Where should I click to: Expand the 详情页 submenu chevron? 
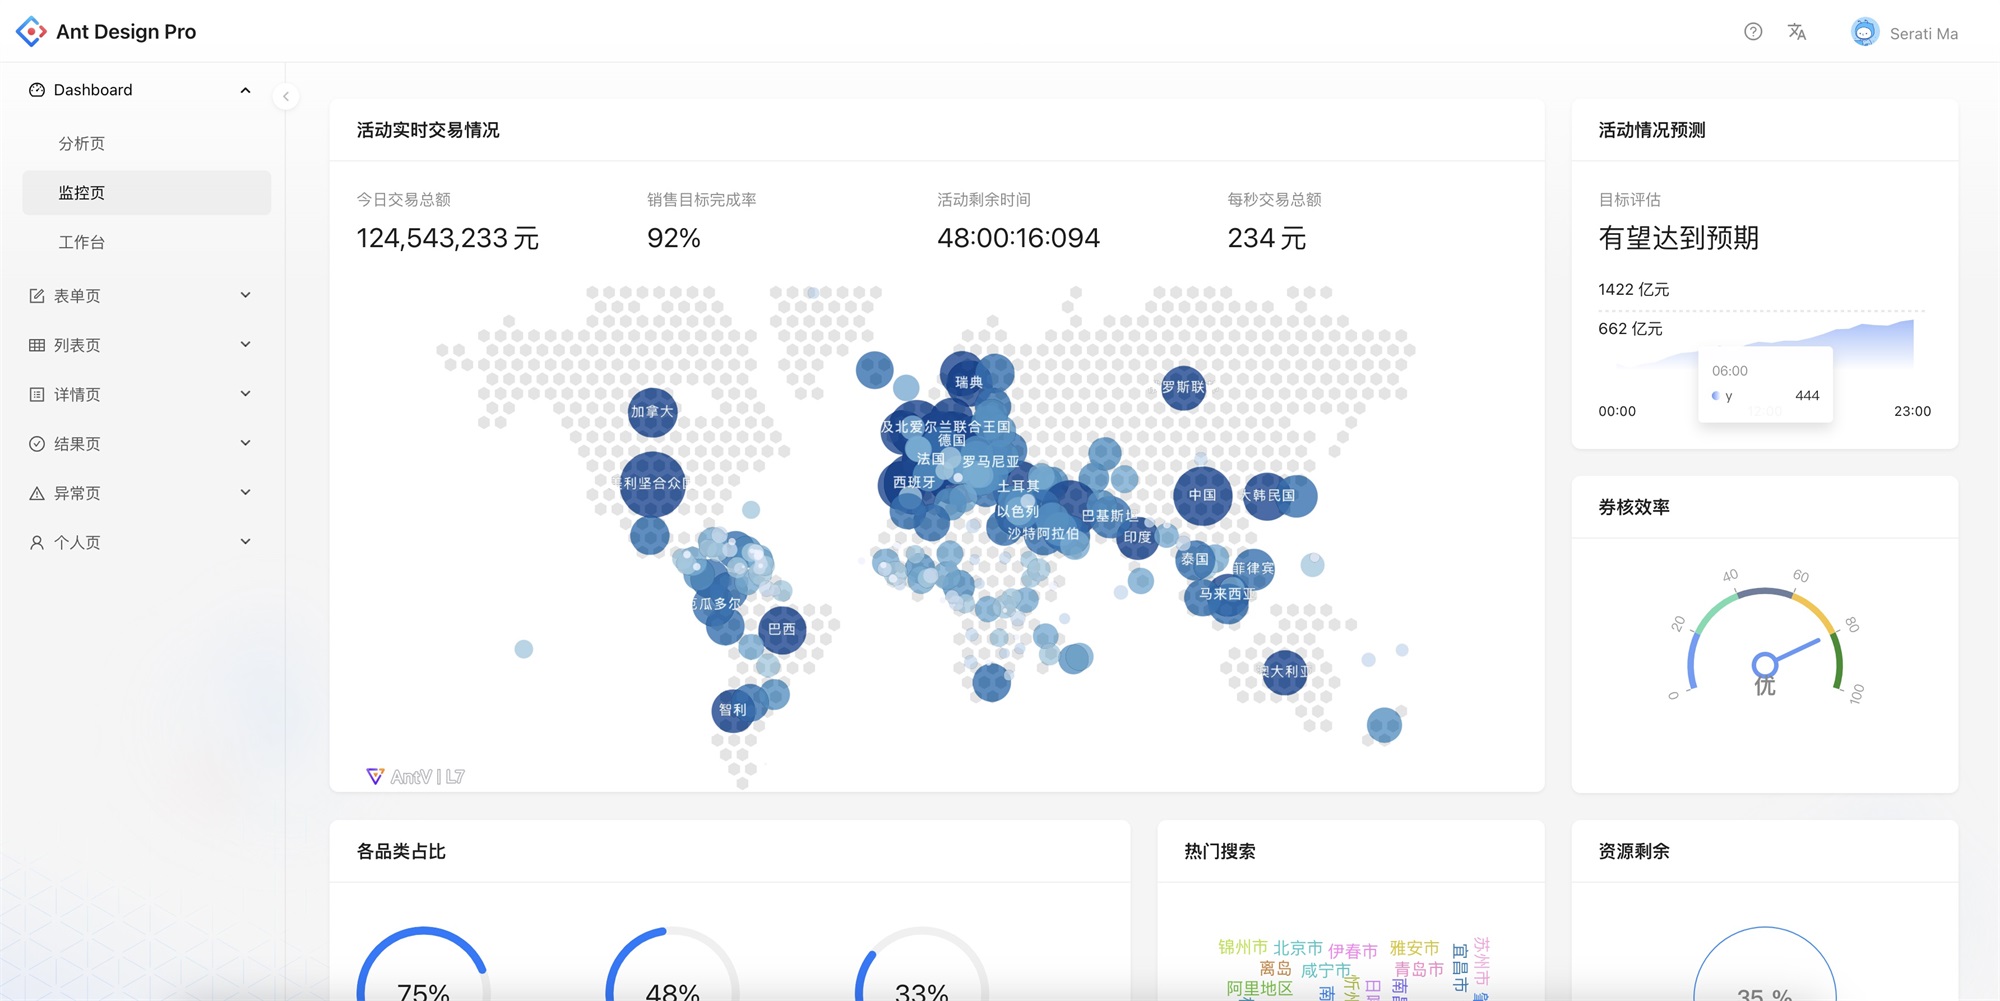tap(245, 394)
